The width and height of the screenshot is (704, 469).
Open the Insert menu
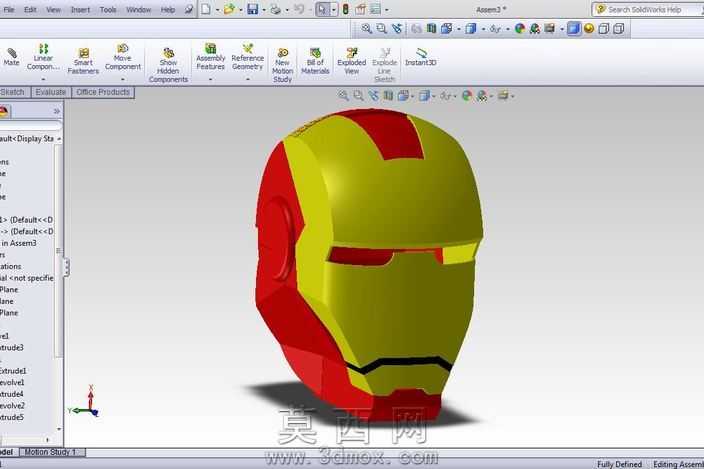click(80, 9)
